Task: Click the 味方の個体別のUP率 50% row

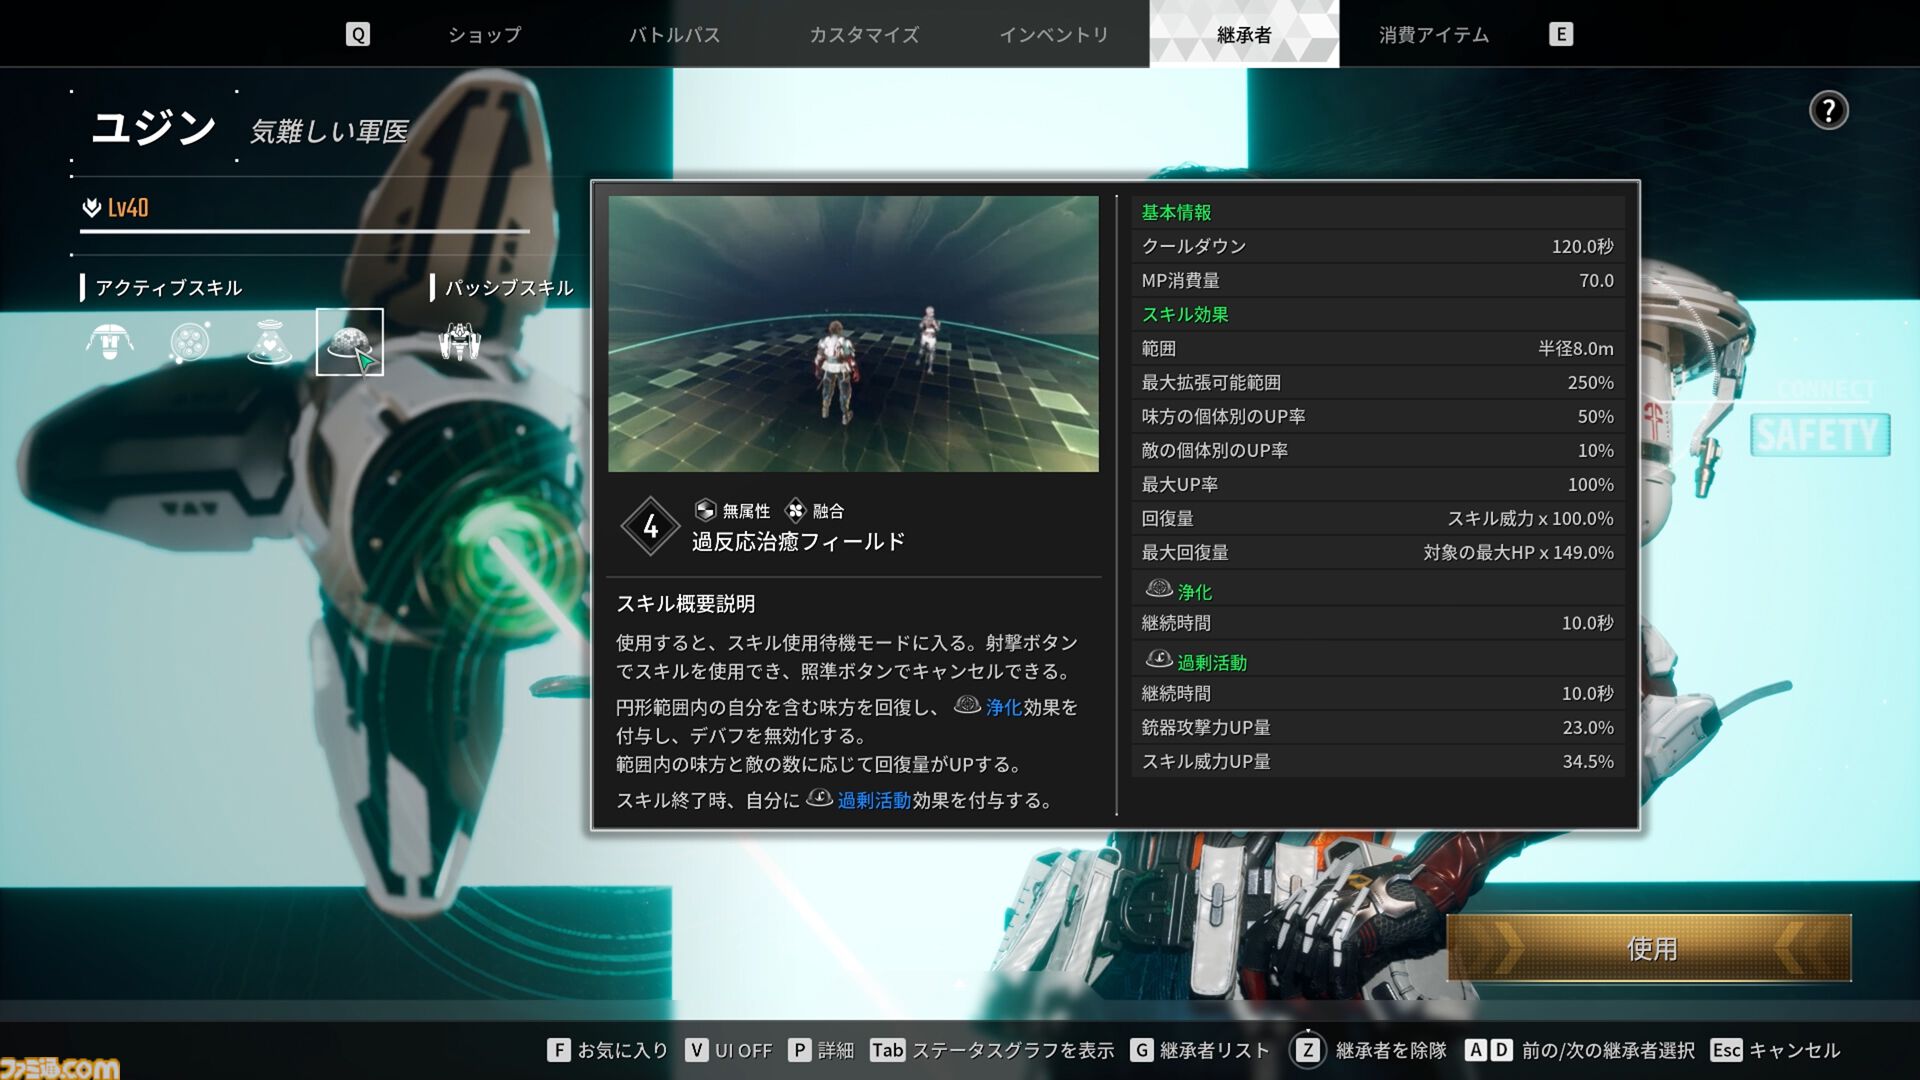Action: click(x=1378, y=416)
